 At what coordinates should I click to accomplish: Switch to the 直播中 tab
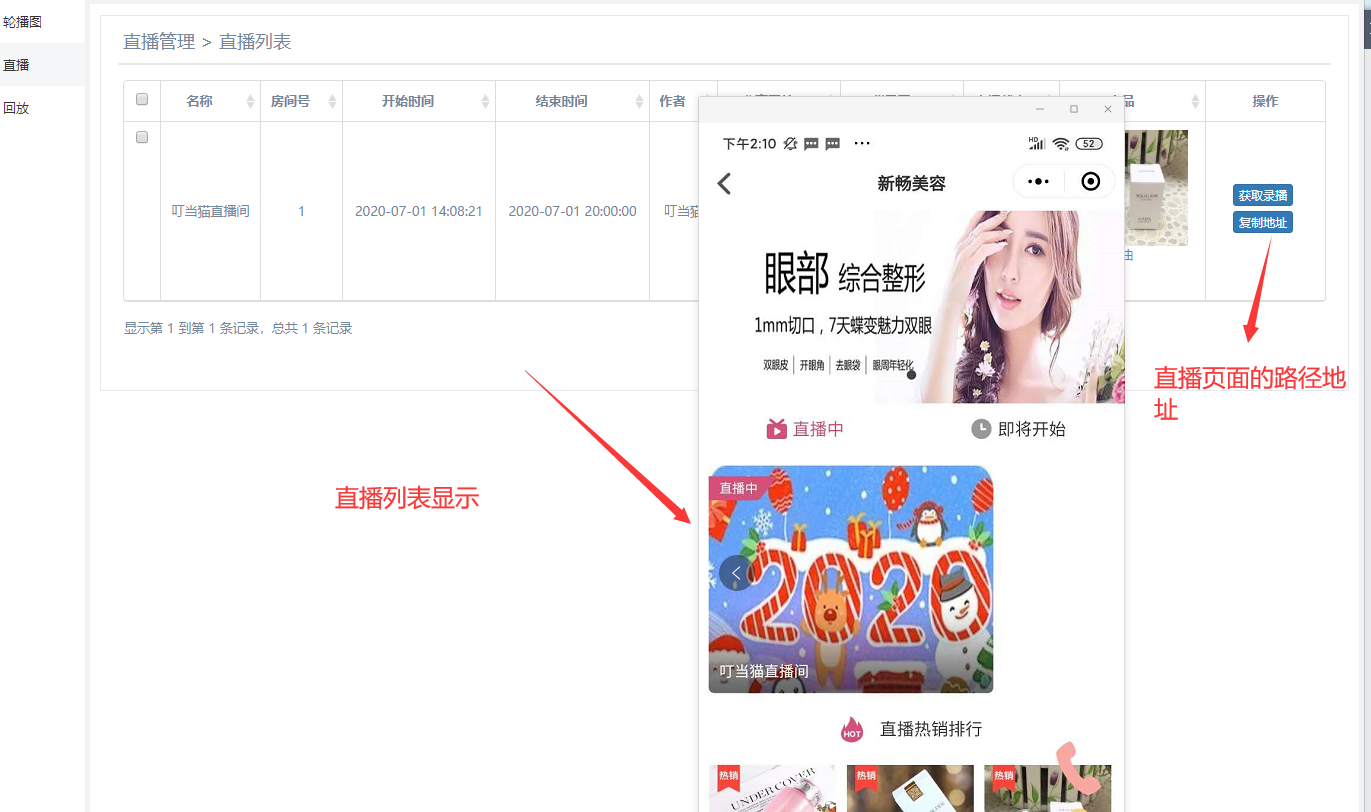coord(805,429)
